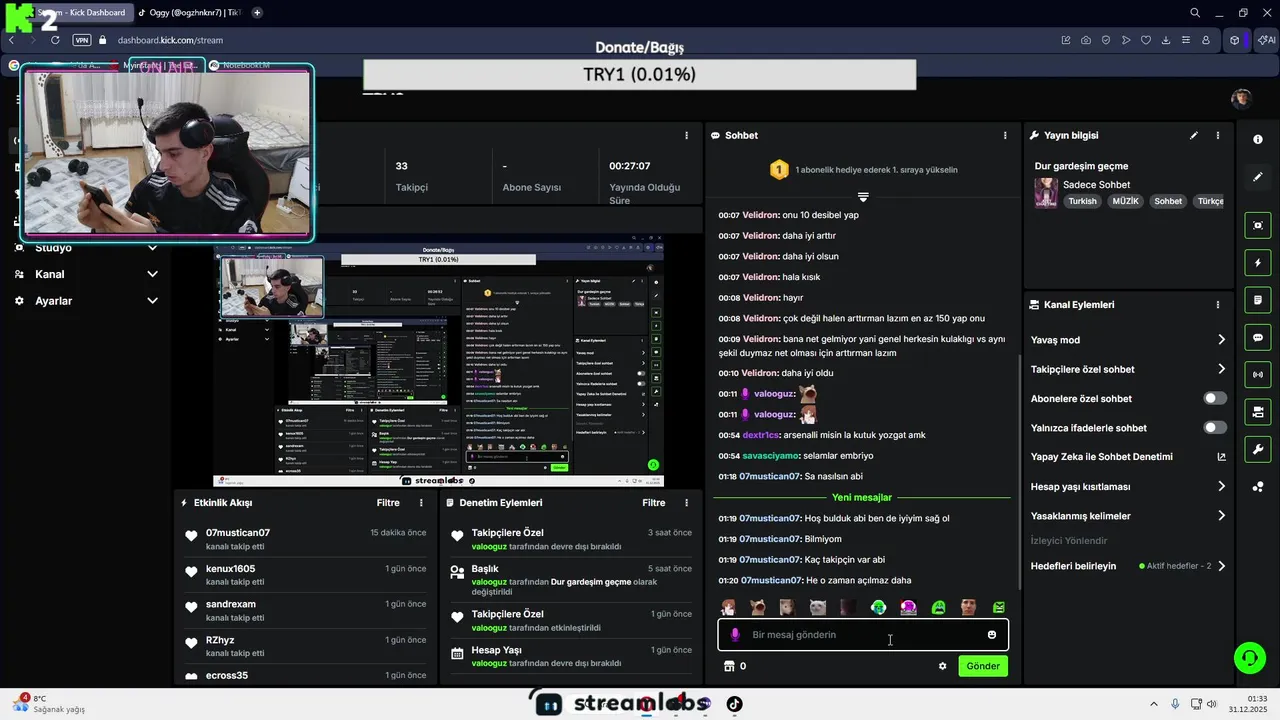Click the browser snapshot camera icon
The height and width of the screenshot is (720, 1280).
[1086, 40]
